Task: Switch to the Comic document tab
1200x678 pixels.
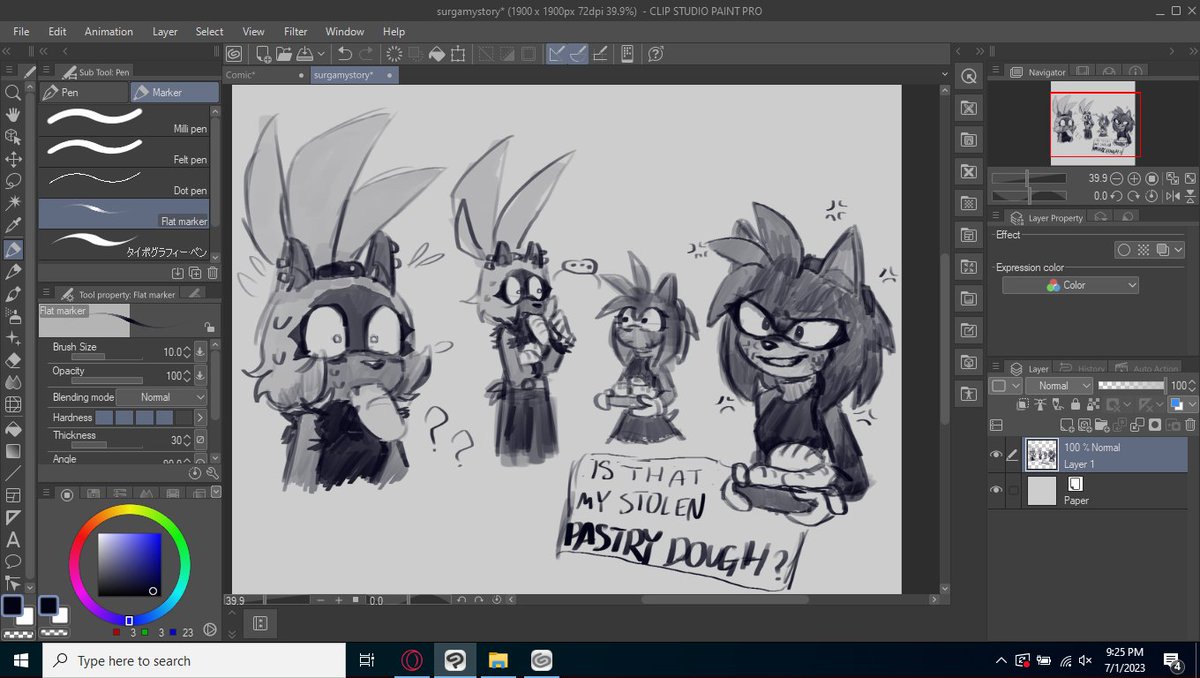Action: tap(265, 75)
